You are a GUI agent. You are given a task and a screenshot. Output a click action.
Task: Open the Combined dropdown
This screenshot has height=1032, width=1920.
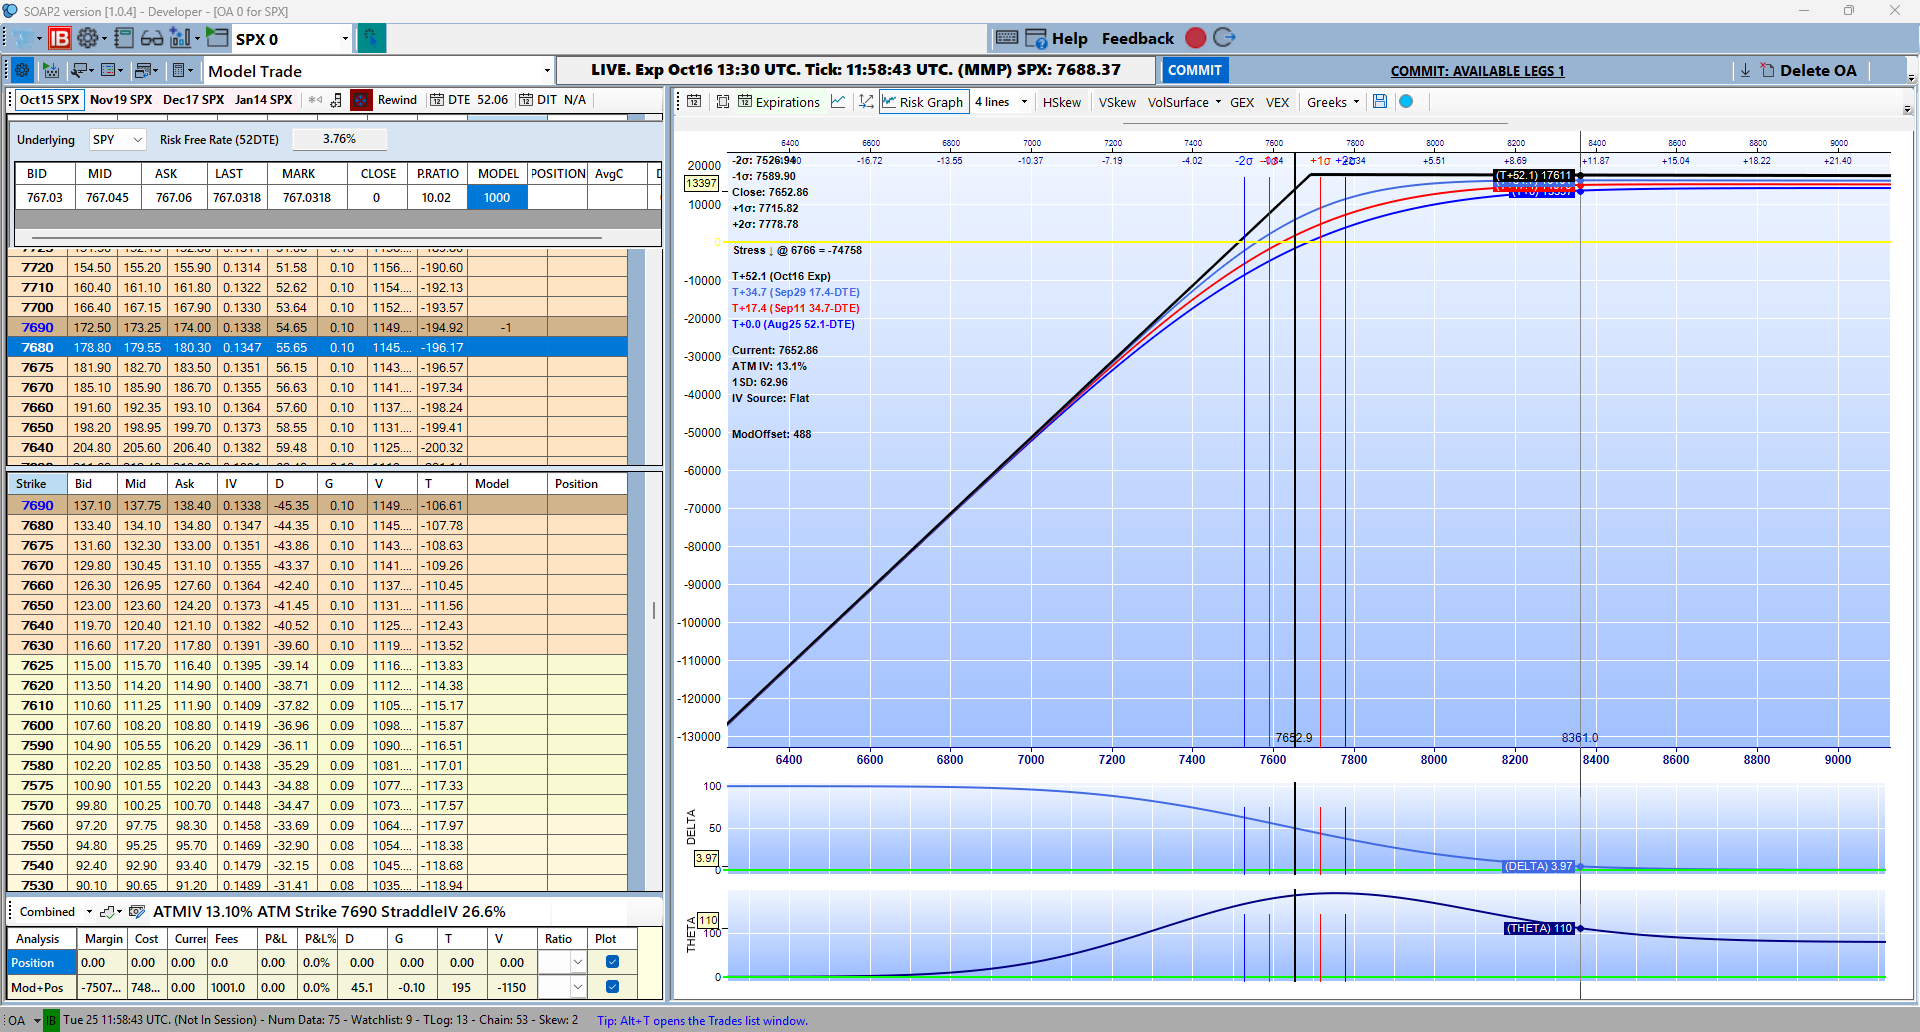[89, 911]
